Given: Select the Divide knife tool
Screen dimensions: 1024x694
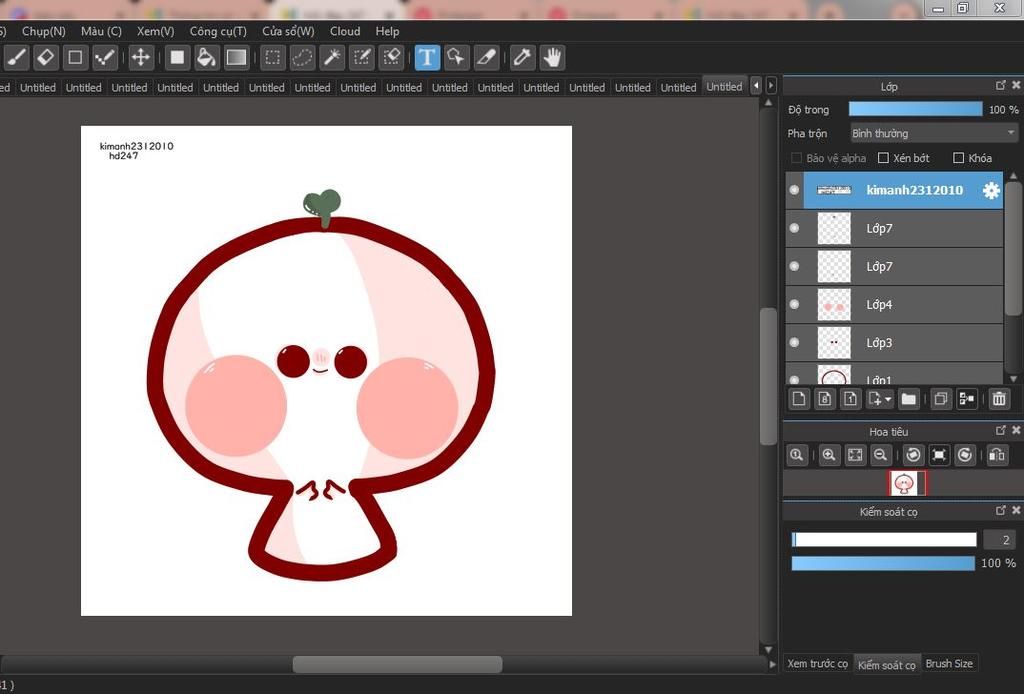Looking at the screenshot, I should 486,57.
